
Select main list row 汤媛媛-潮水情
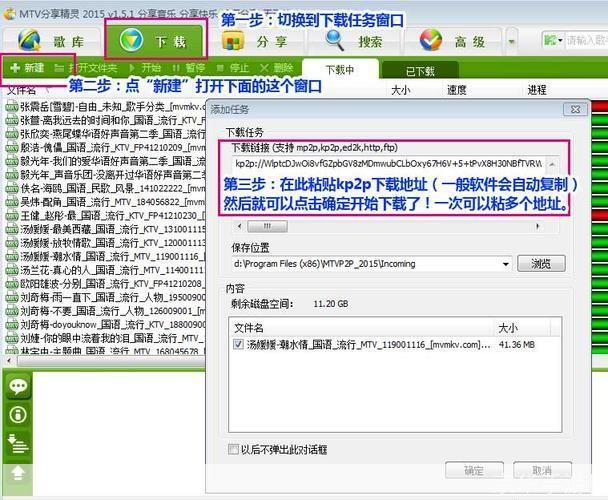click(x=105, y=256)
